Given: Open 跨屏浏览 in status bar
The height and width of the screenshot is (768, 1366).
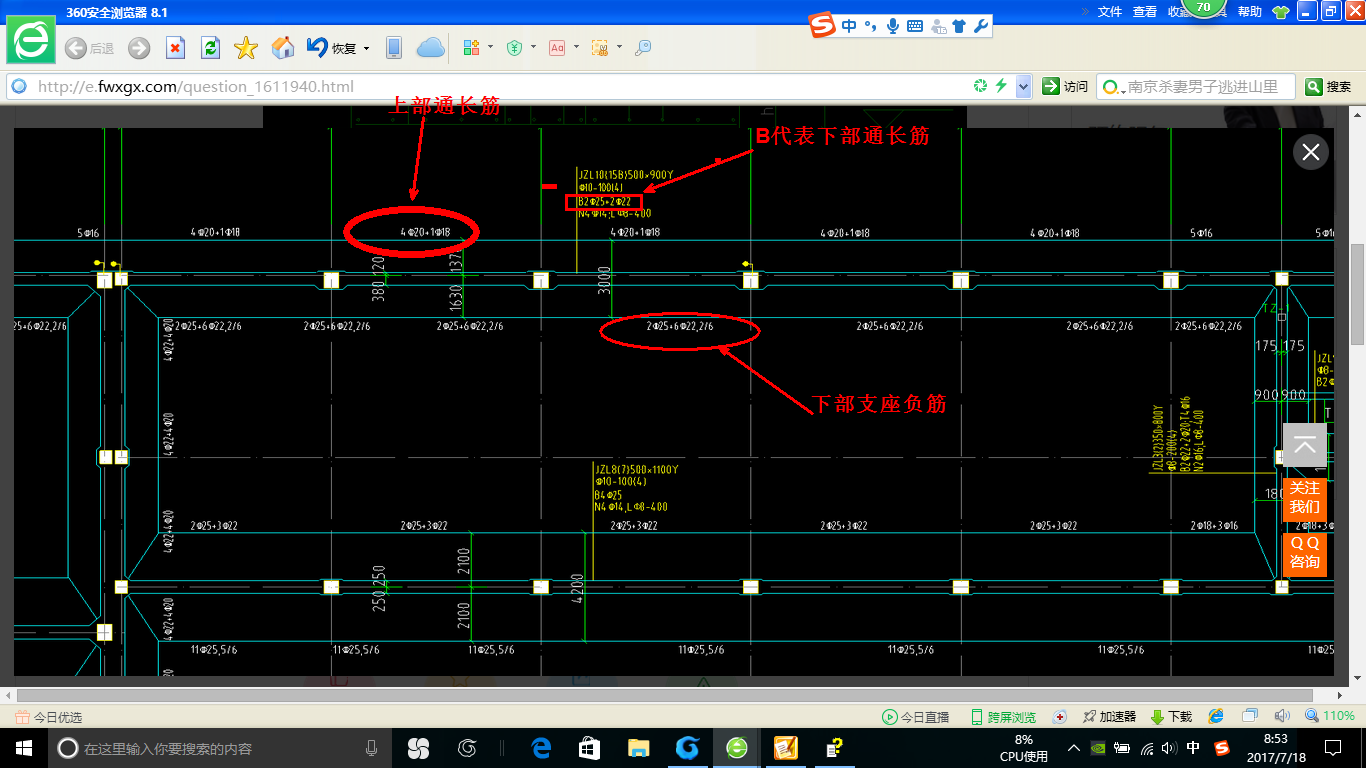Looking at the screenshot, I should pos(1003,717).
